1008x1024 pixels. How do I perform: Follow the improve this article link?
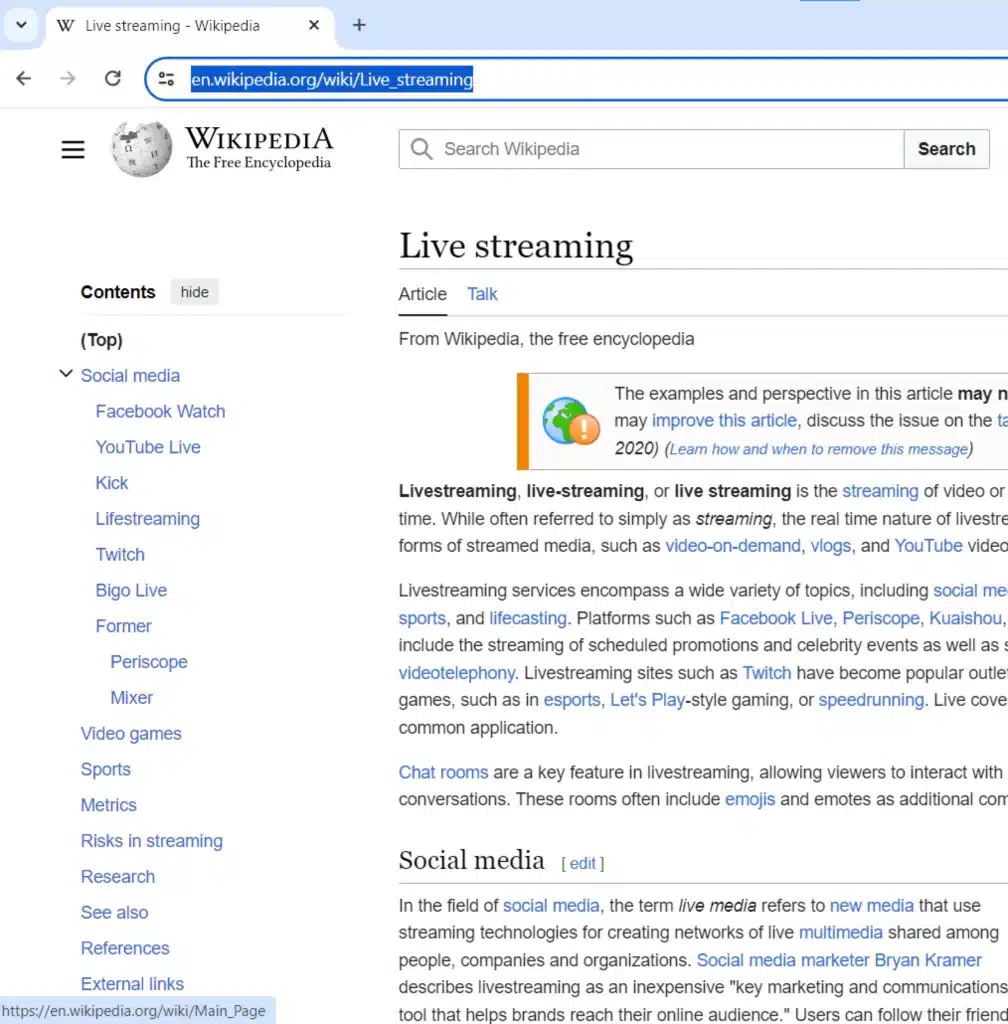click(725, 421)
